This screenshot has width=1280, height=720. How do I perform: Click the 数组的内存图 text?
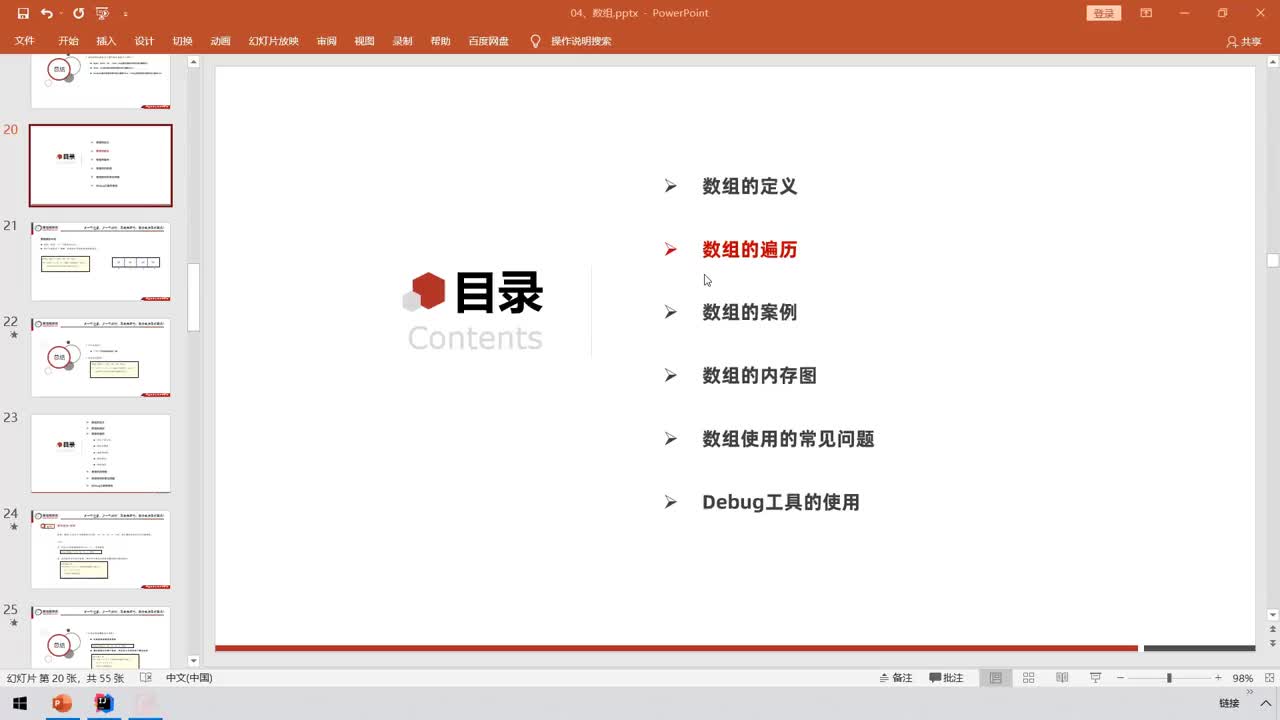pos(759,376)
